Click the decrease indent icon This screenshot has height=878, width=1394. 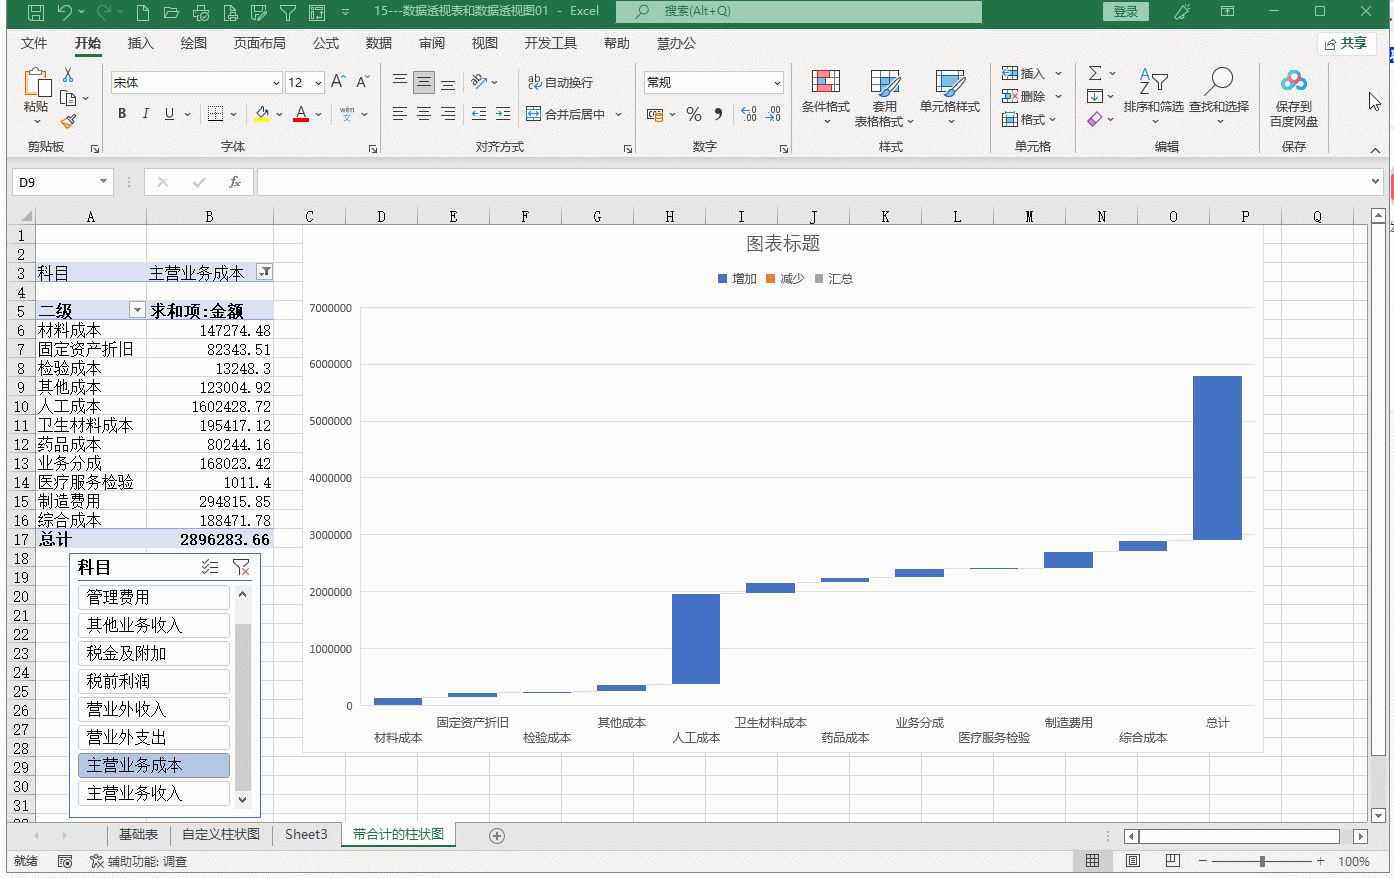click(479, 114)
